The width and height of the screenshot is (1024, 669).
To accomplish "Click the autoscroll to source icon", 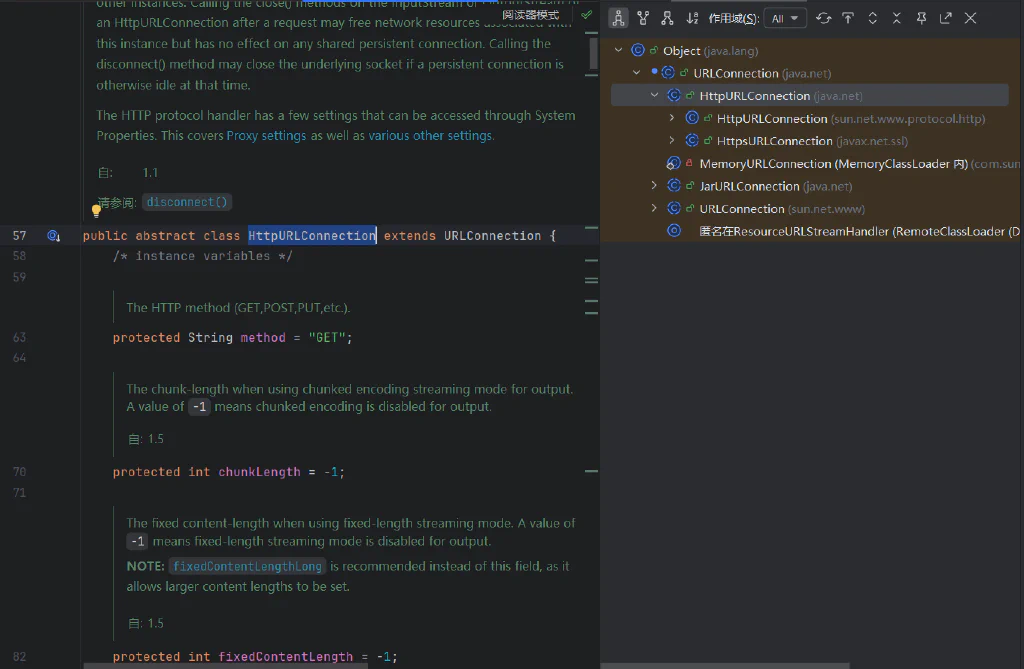I will [x=848, y=18].
